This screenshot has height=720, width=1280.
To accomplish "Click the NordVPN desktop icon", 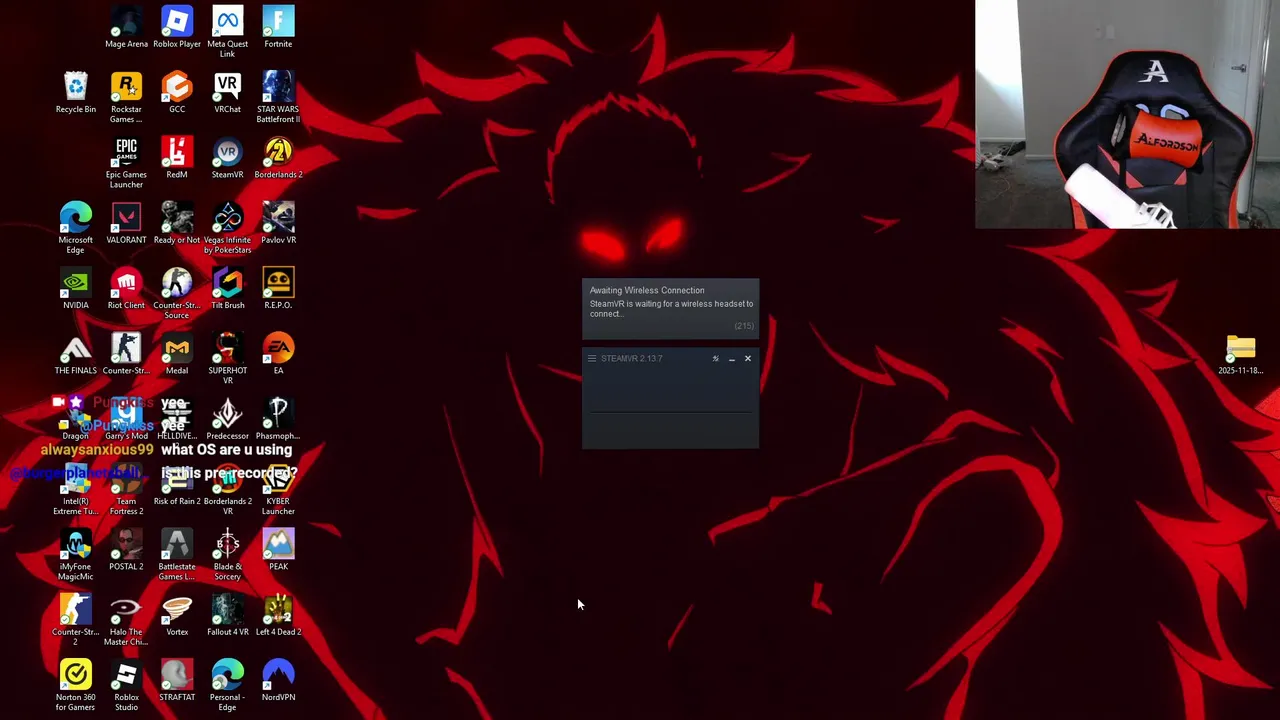I will 278,681.
